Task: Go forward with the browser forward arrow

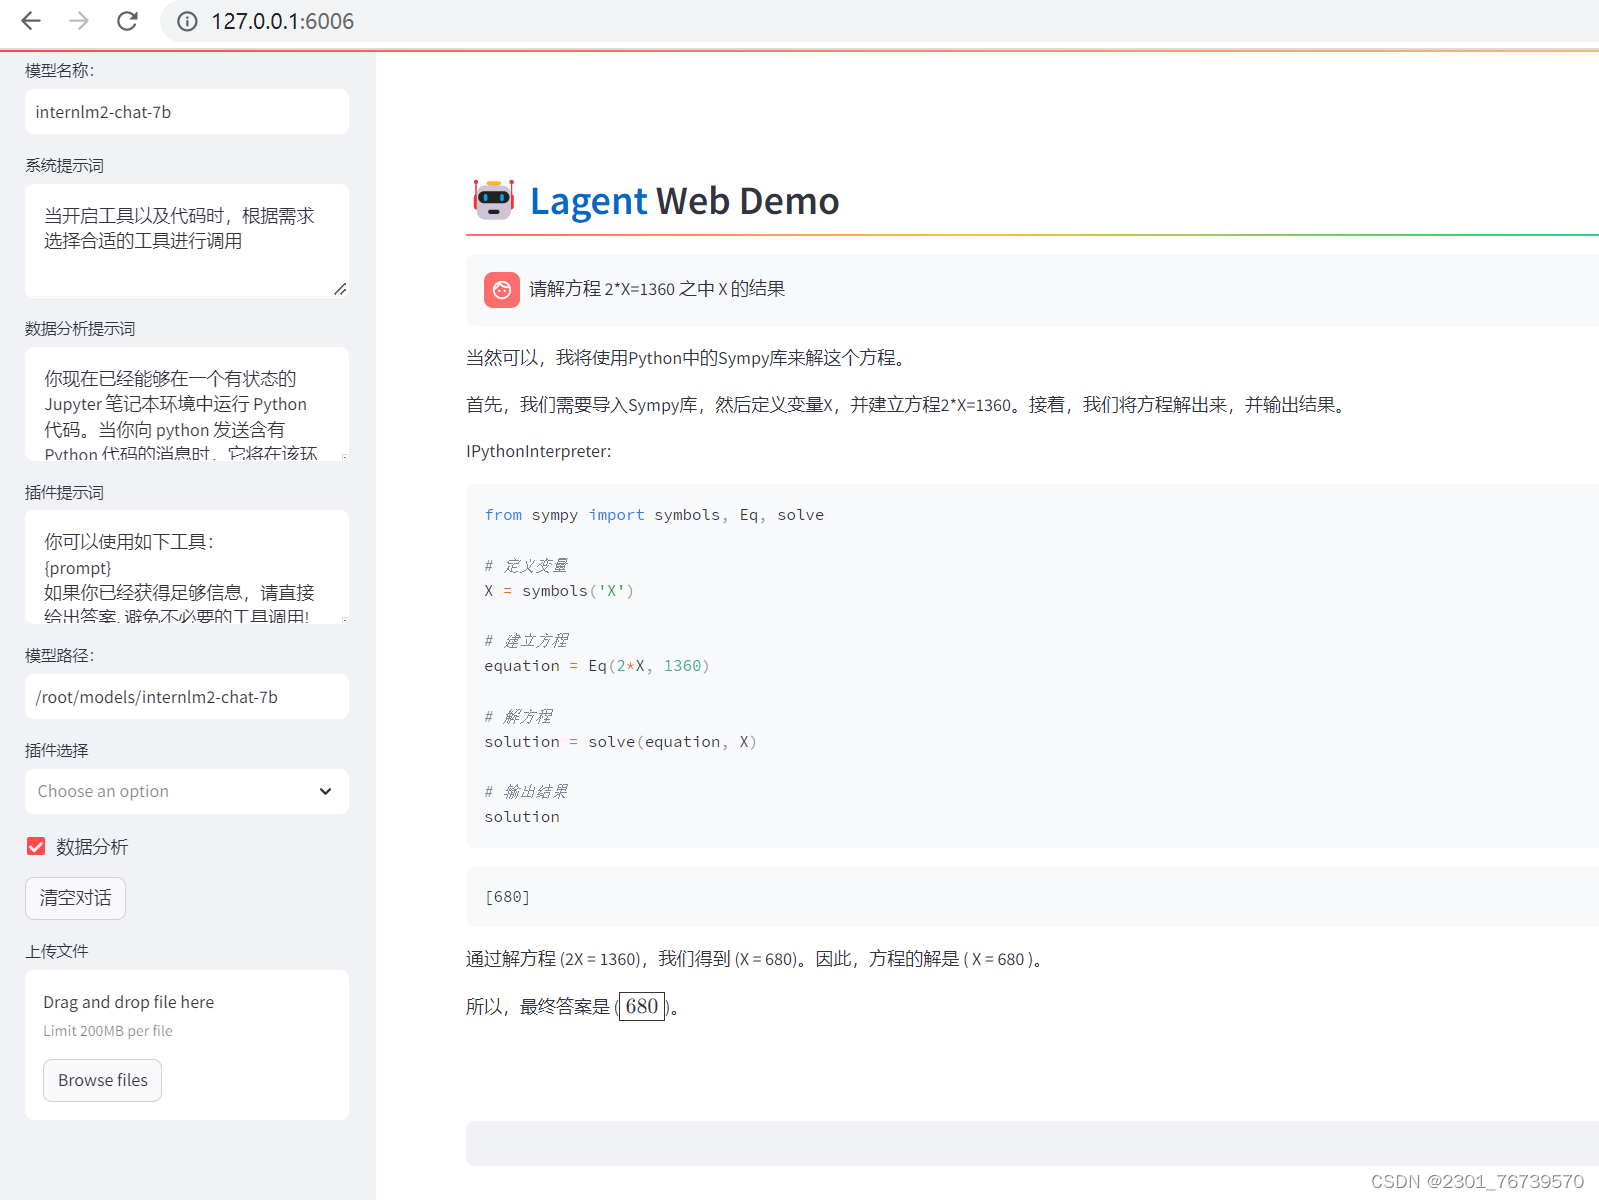Action: (x=79, y=21)
